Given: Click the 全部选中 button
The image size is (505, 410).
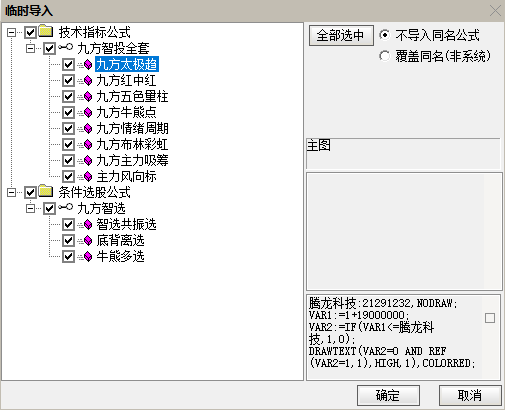Looking at the screenshot, I should [x=341, y=35].
